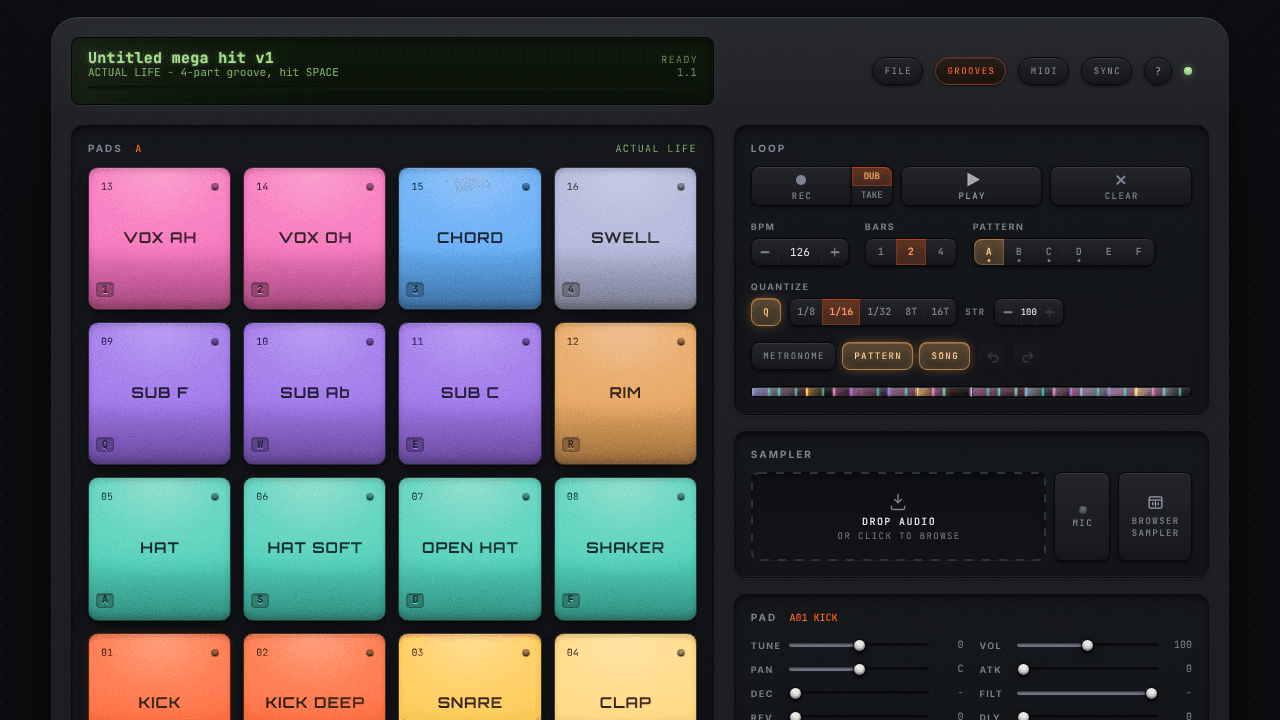Trigger the CHORD pad
Image resolution: width=1280 pixels, height=720 pixels.
pyautogui.click(x=470, y=238)
